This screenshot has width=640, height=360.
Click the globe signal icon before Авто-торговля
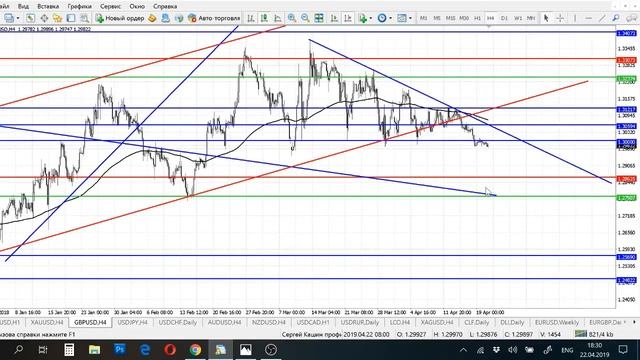179,18
